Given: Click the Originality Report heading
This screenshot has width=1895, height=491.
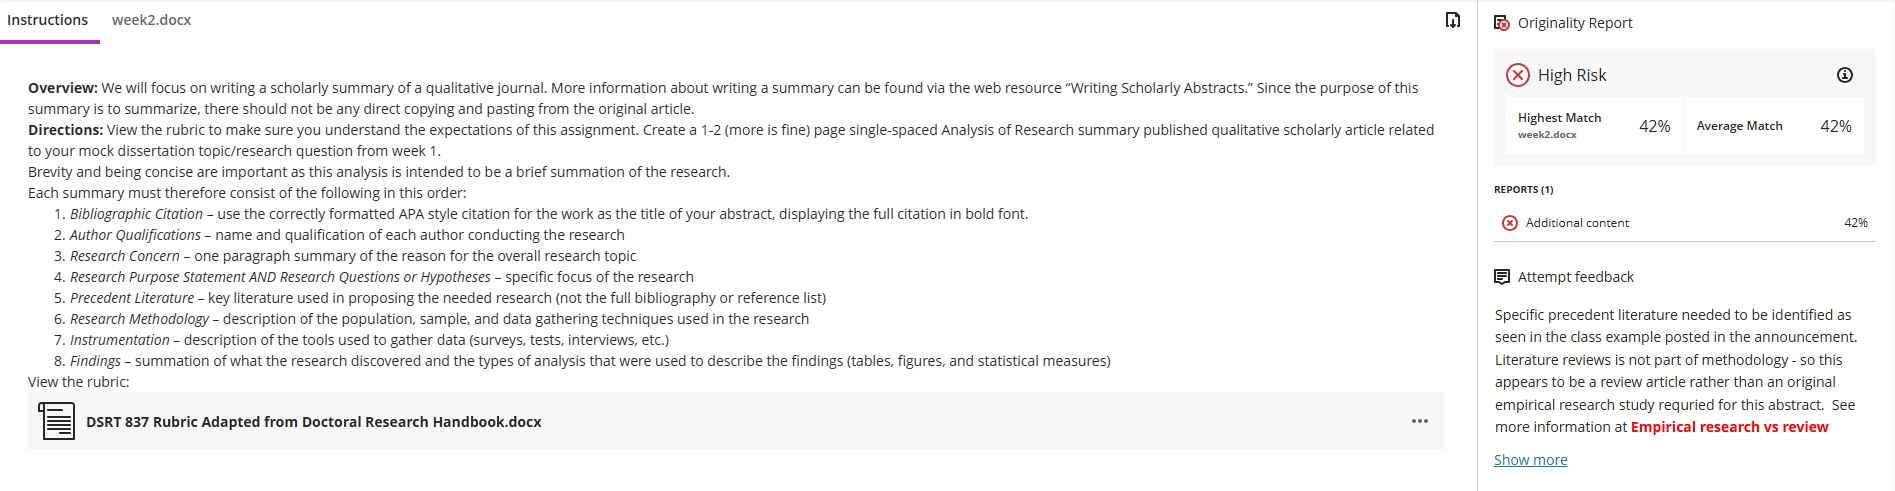Looking at the screenshot, I should tap(1575, 23).
